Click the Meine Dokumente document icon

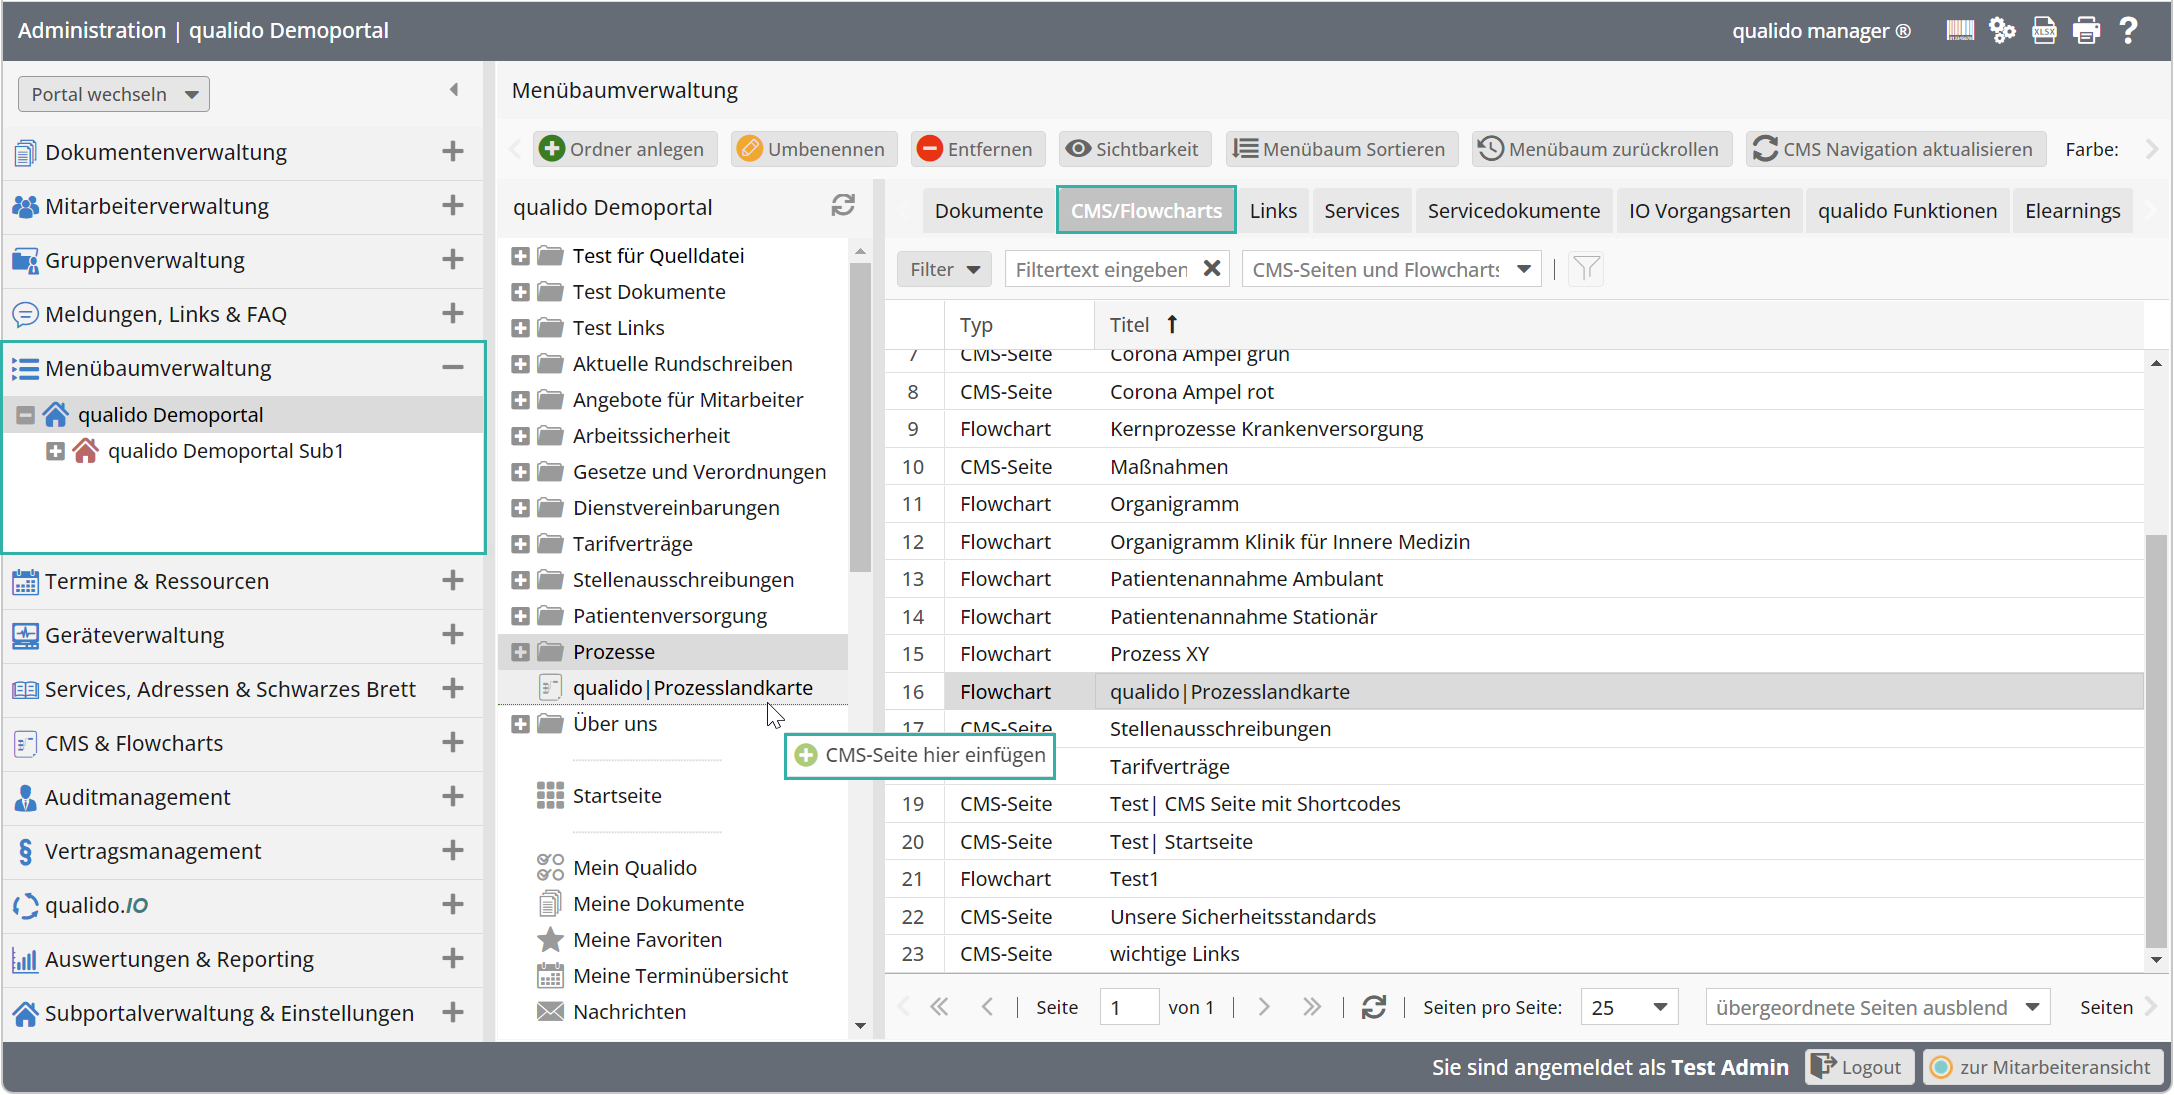pos(550,904)
